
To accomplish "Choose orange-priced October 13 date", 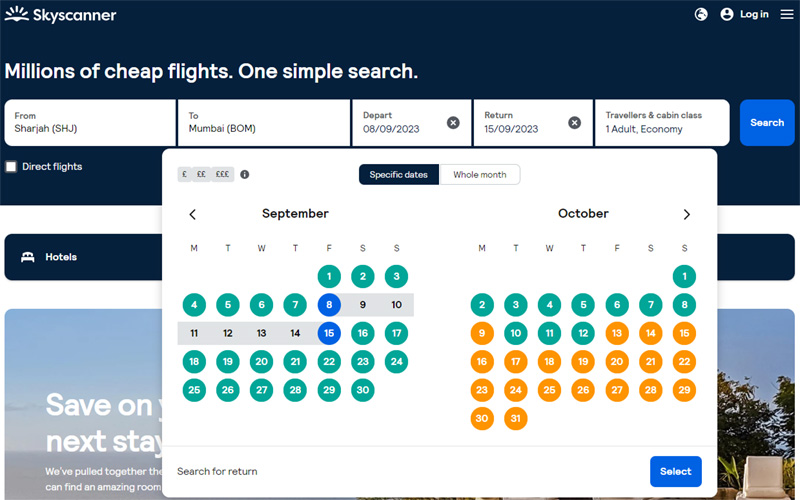I will [x=617, y=333].
